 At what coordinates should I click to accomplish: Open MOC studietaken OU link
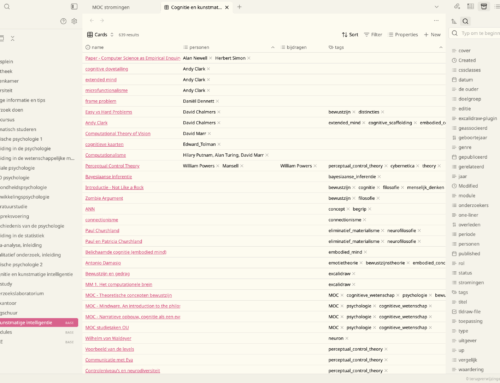click(x=107, y=328)
